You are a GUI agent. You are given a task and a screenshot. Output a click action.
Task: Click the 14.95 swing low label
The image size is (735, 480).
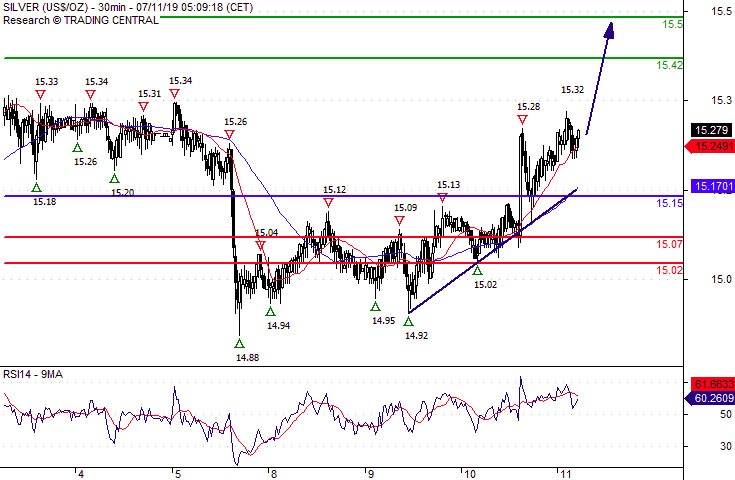pos(384,321)
